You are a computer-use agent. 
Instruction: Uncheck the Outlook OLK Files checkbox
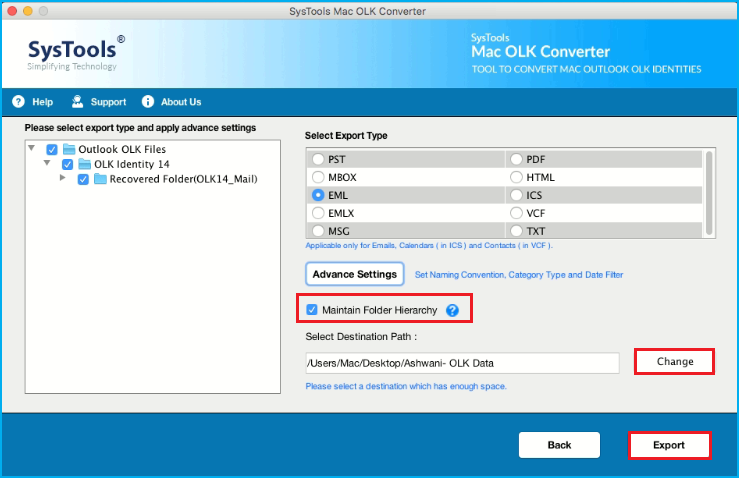point(52,149)
